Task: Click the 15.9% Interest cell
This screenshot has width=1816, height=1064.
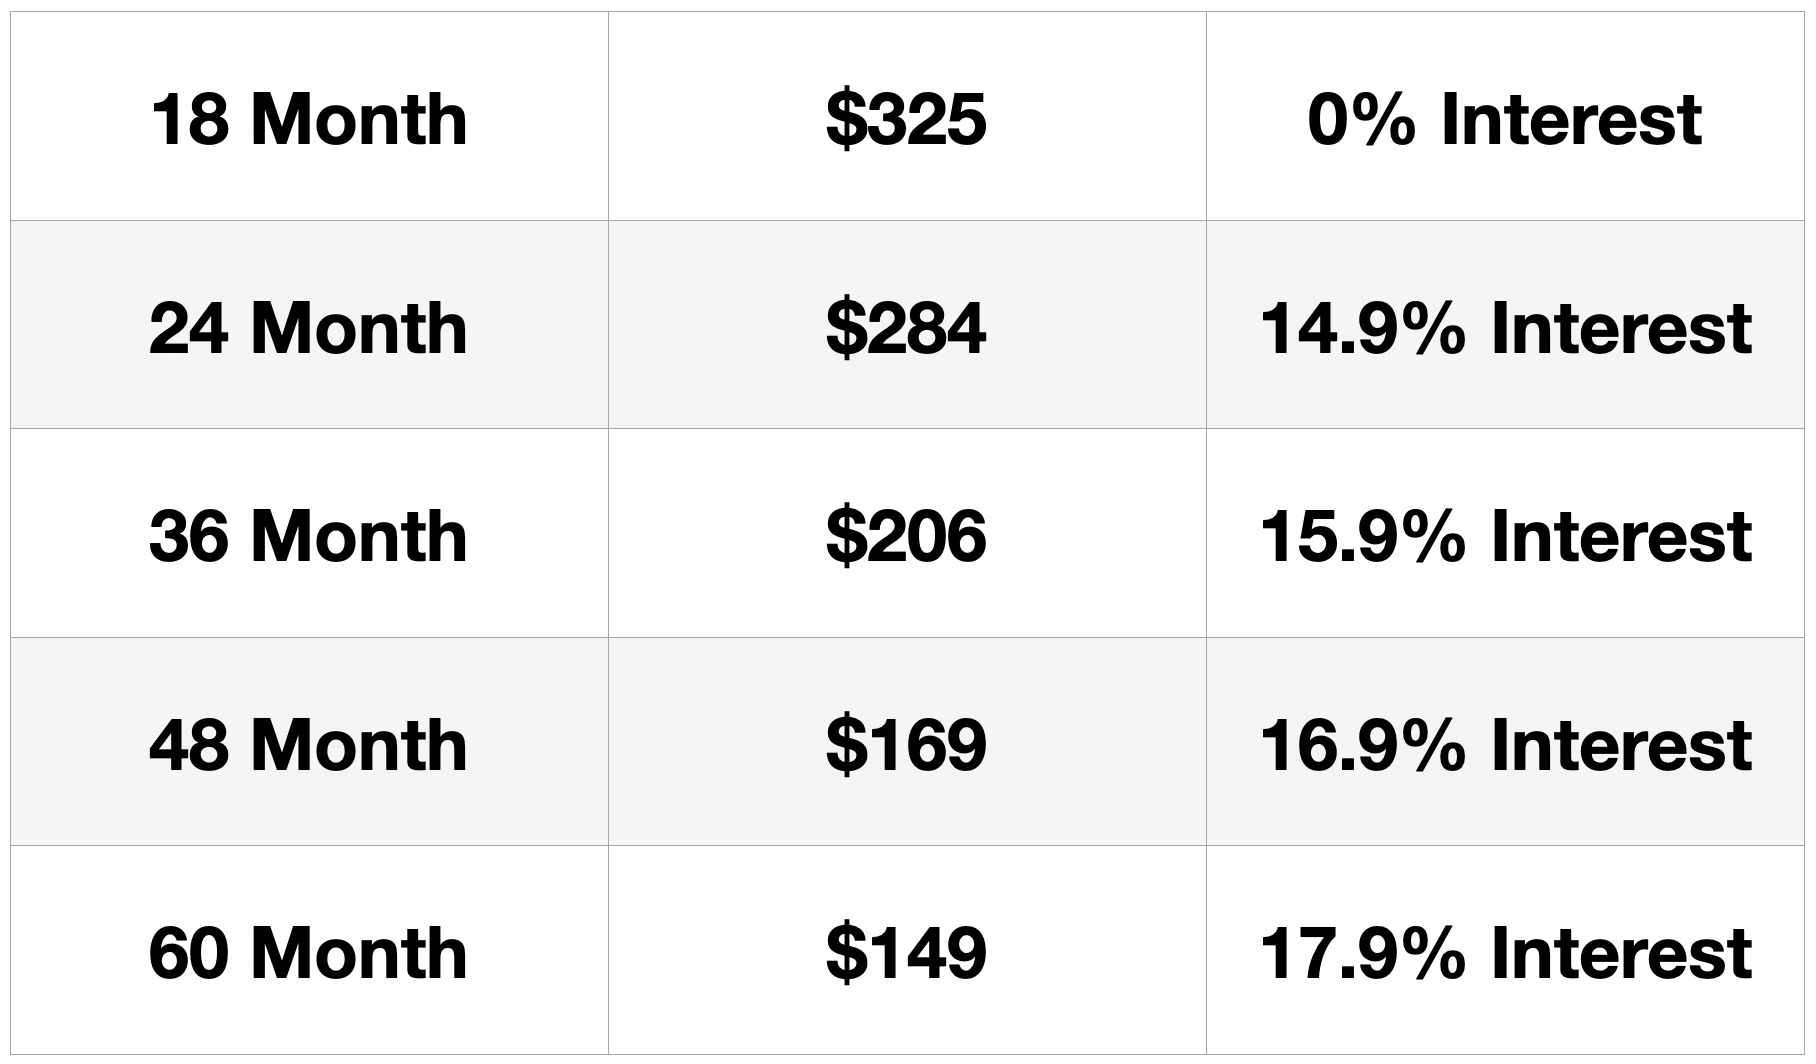Action: (x=1504, y=535)
